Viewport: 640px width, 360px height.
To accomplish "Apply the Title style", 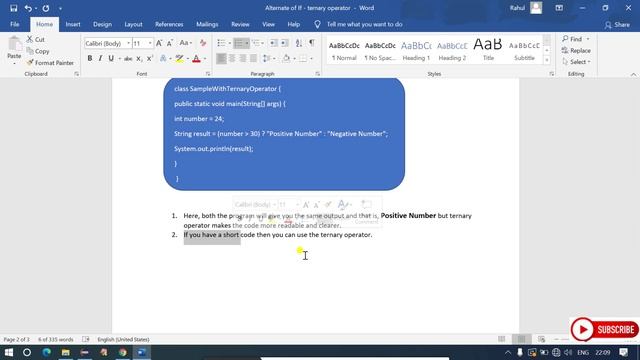I will pos(488,51).
